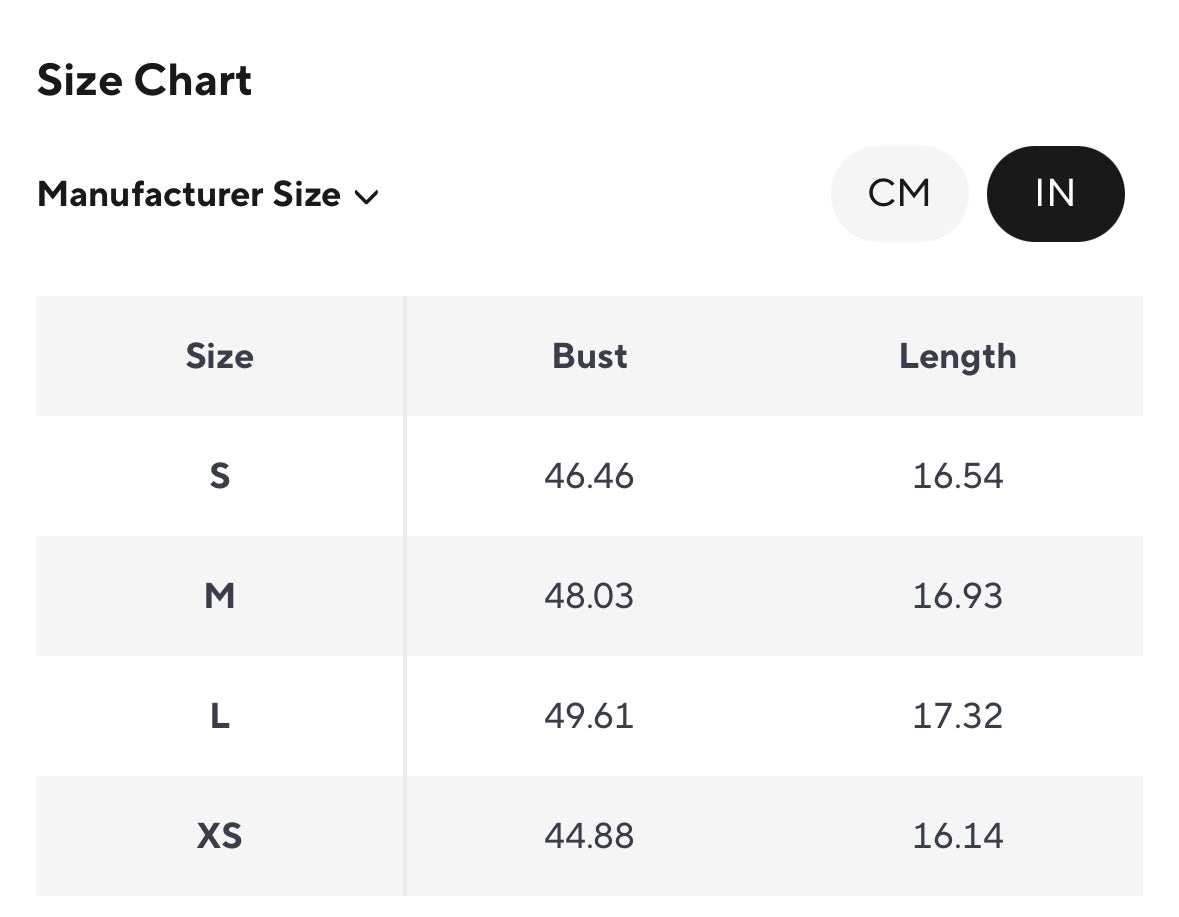Click the Size Chart heading
This screenshot has height=917, width=1179.
tap(145, 80)
